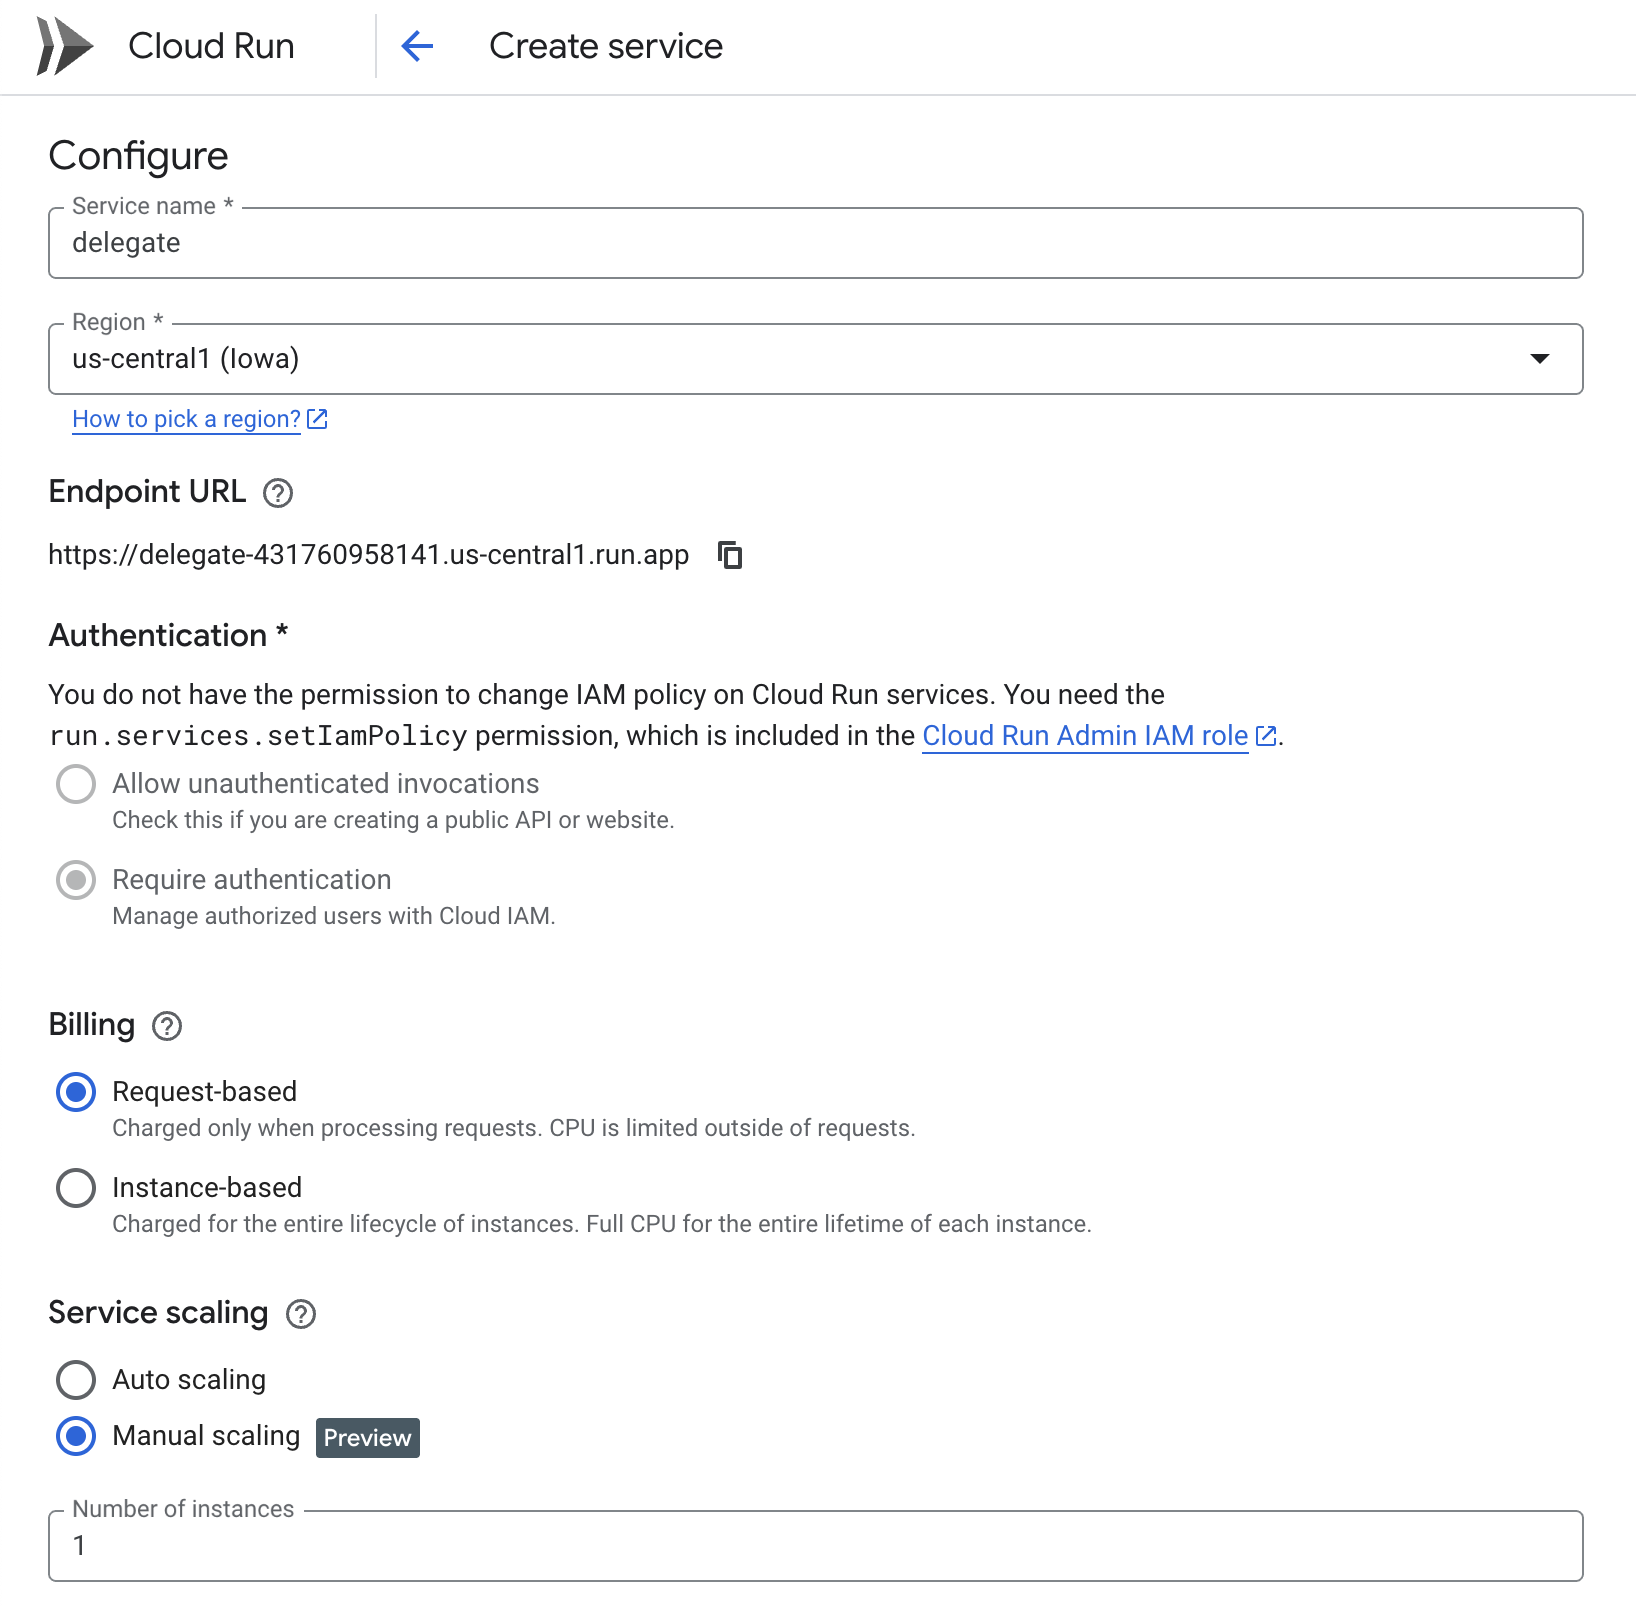The height and width of the screenshot is (1606, 1636).
Task: Open the Service scaling help tooltip
Action: tap(301, 1314)
